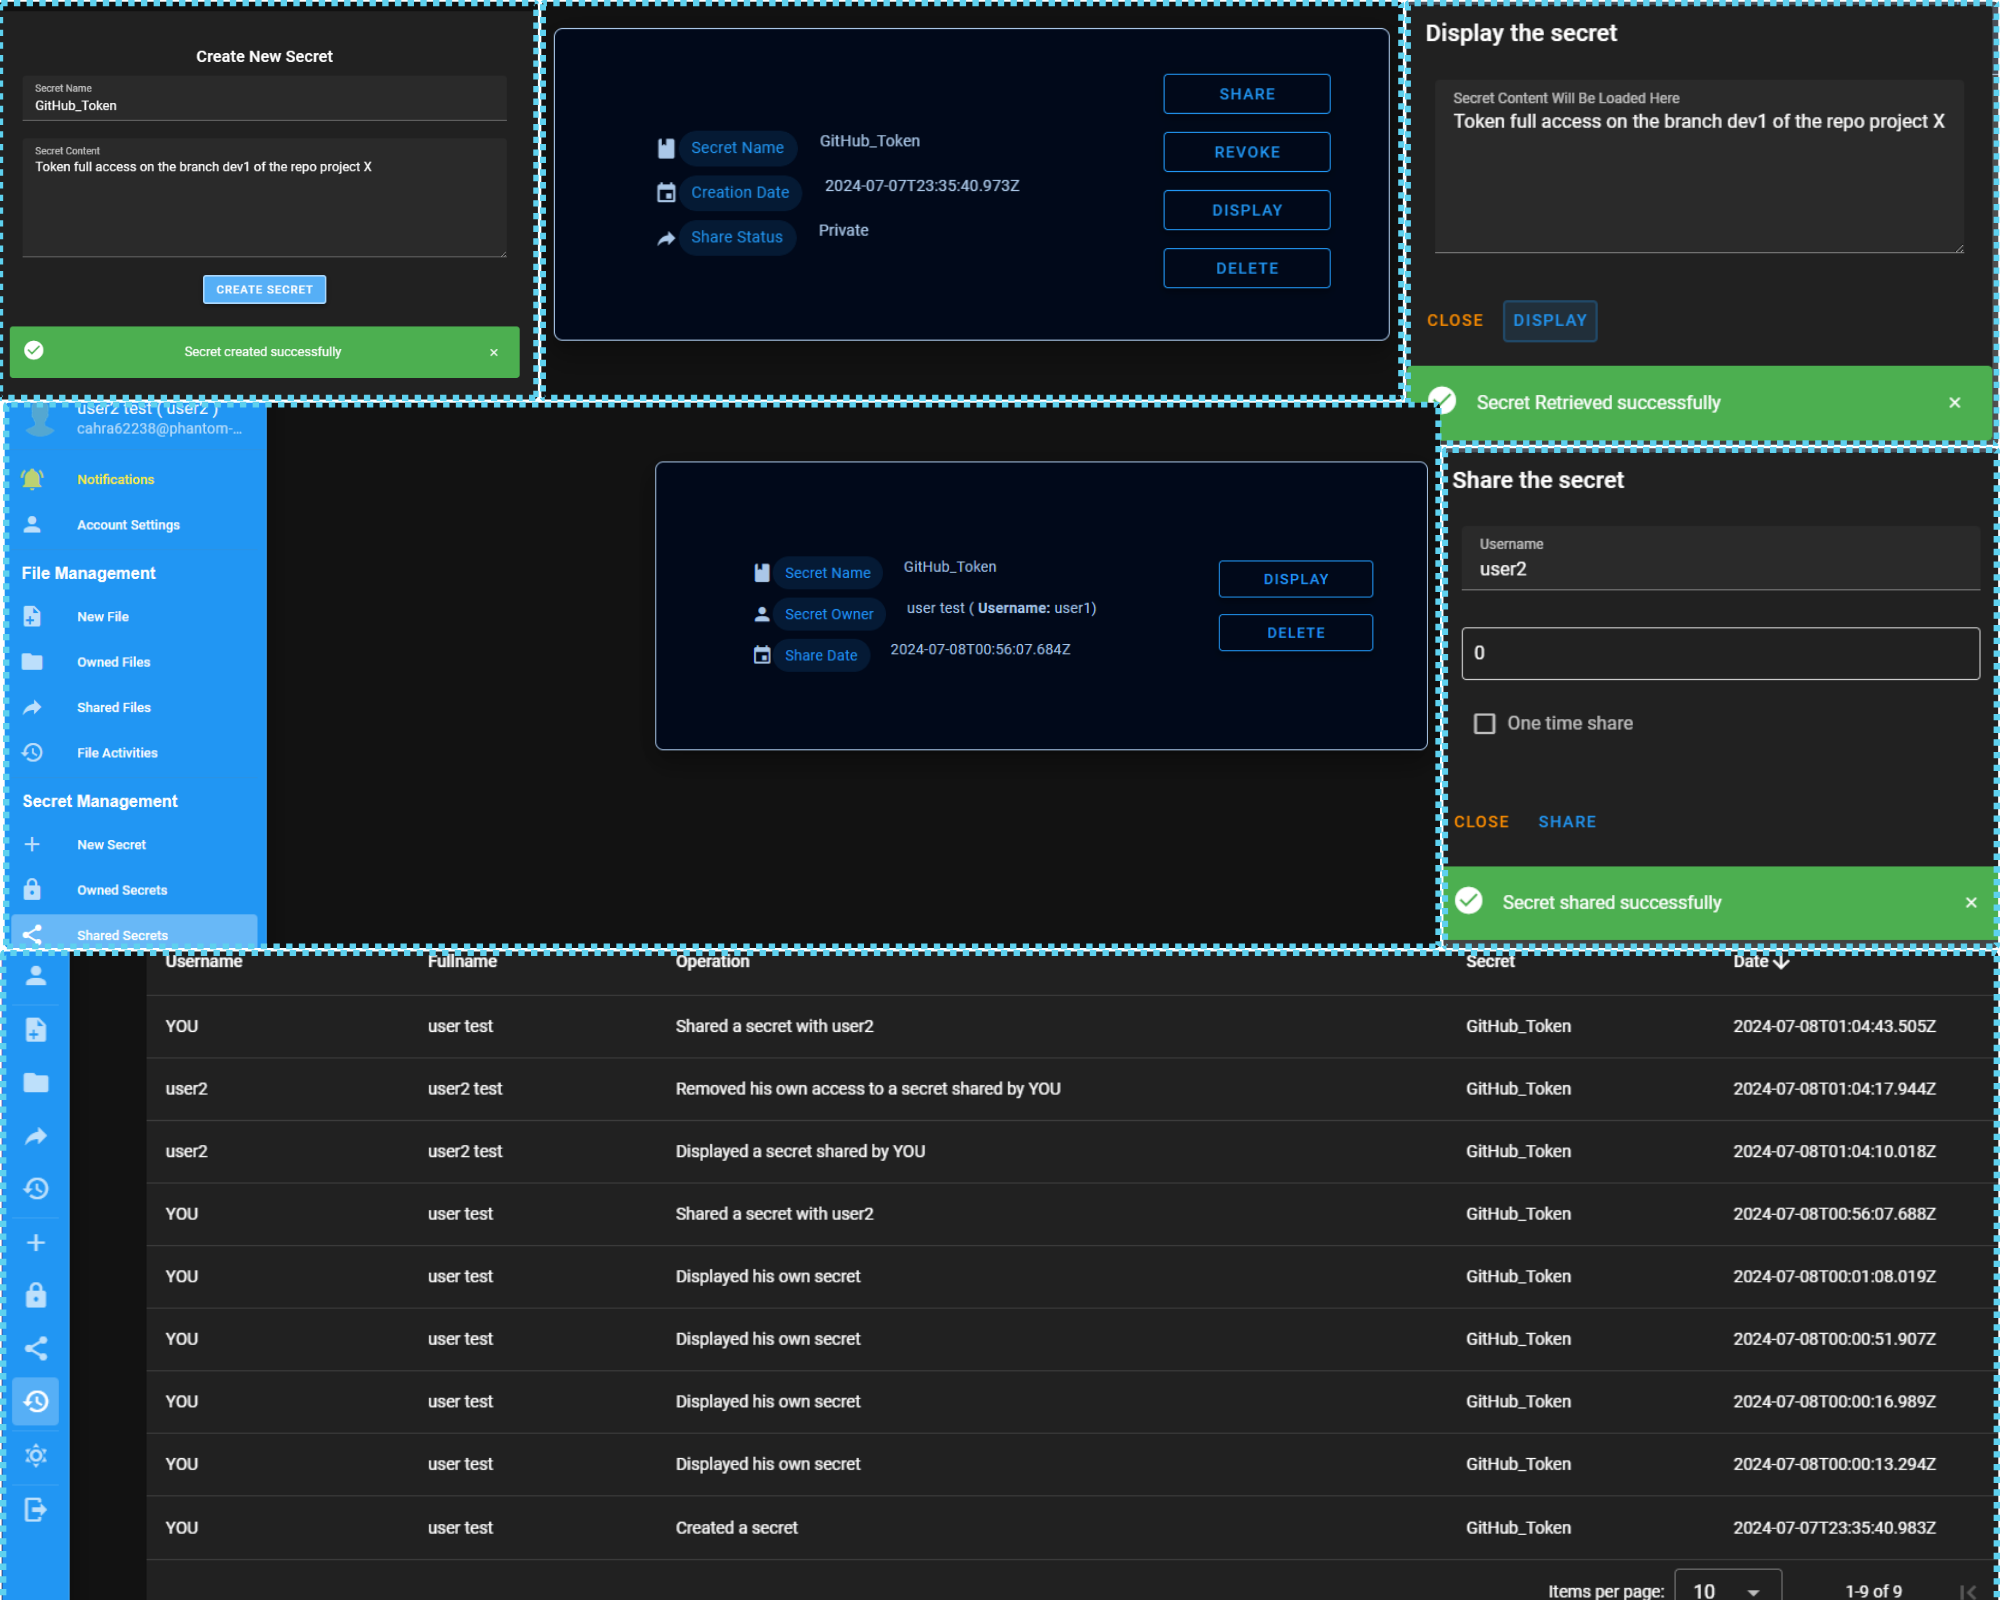Select Shared Secrets in the sidebar
The width and height of the screenshot is (2000, 1600).
point(133,933)
